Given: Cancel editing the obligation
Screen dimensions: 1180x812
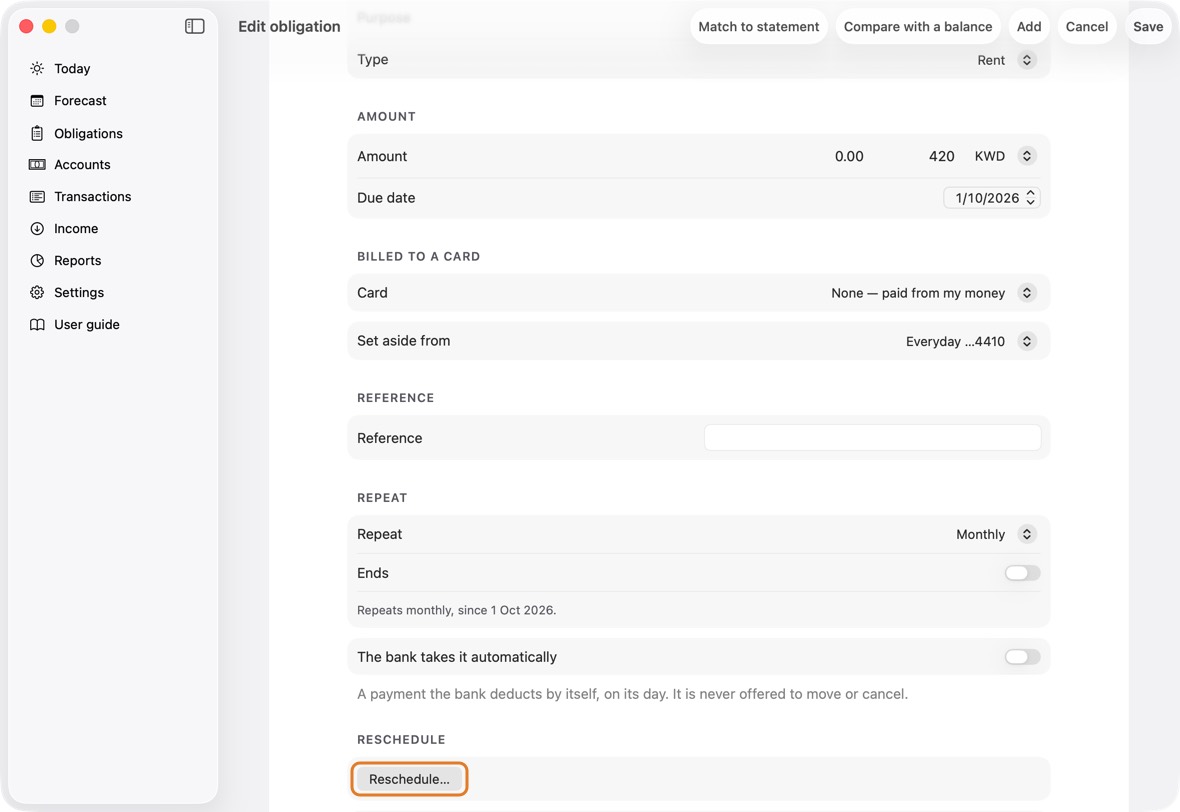Looking at the screenshot, I should [1087, 26].
